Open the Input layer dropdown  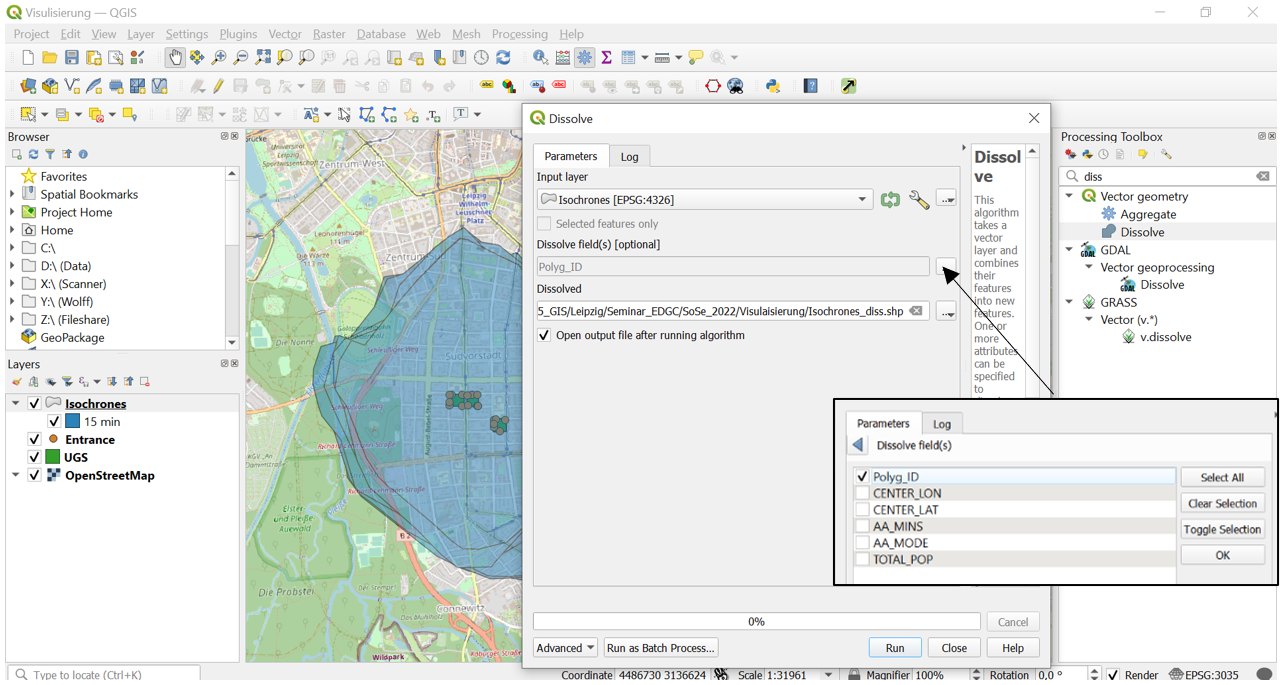coord(862,200)
